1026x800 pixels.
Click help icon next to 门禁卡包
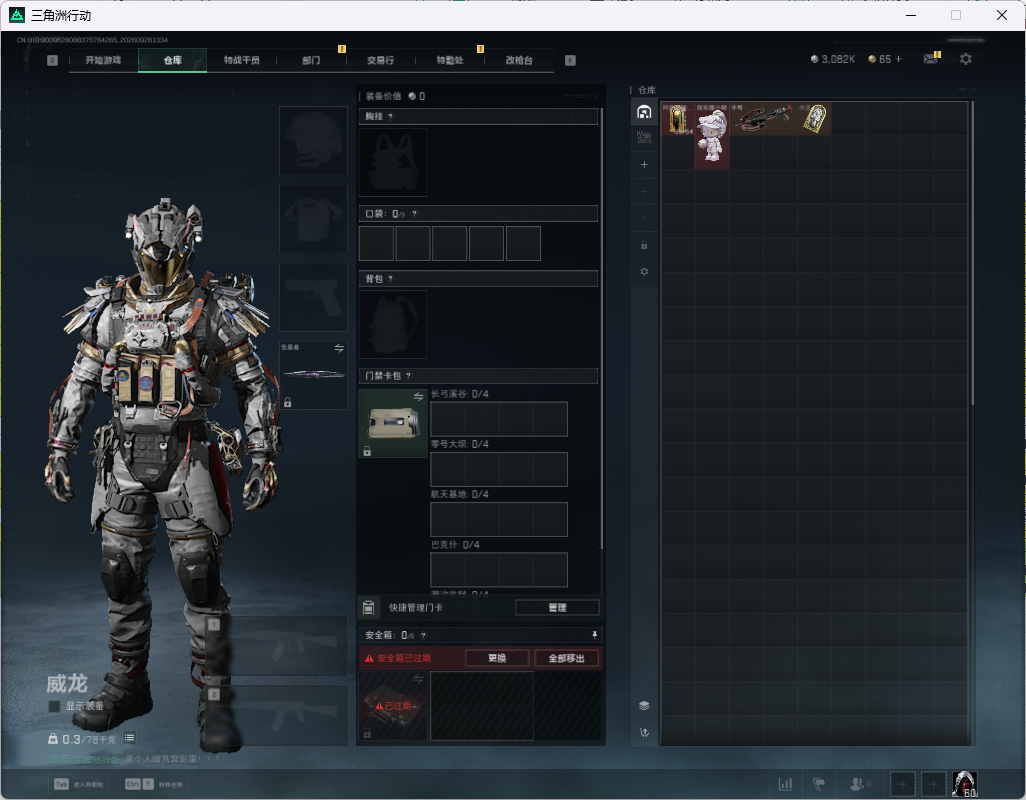coord(408,375)
